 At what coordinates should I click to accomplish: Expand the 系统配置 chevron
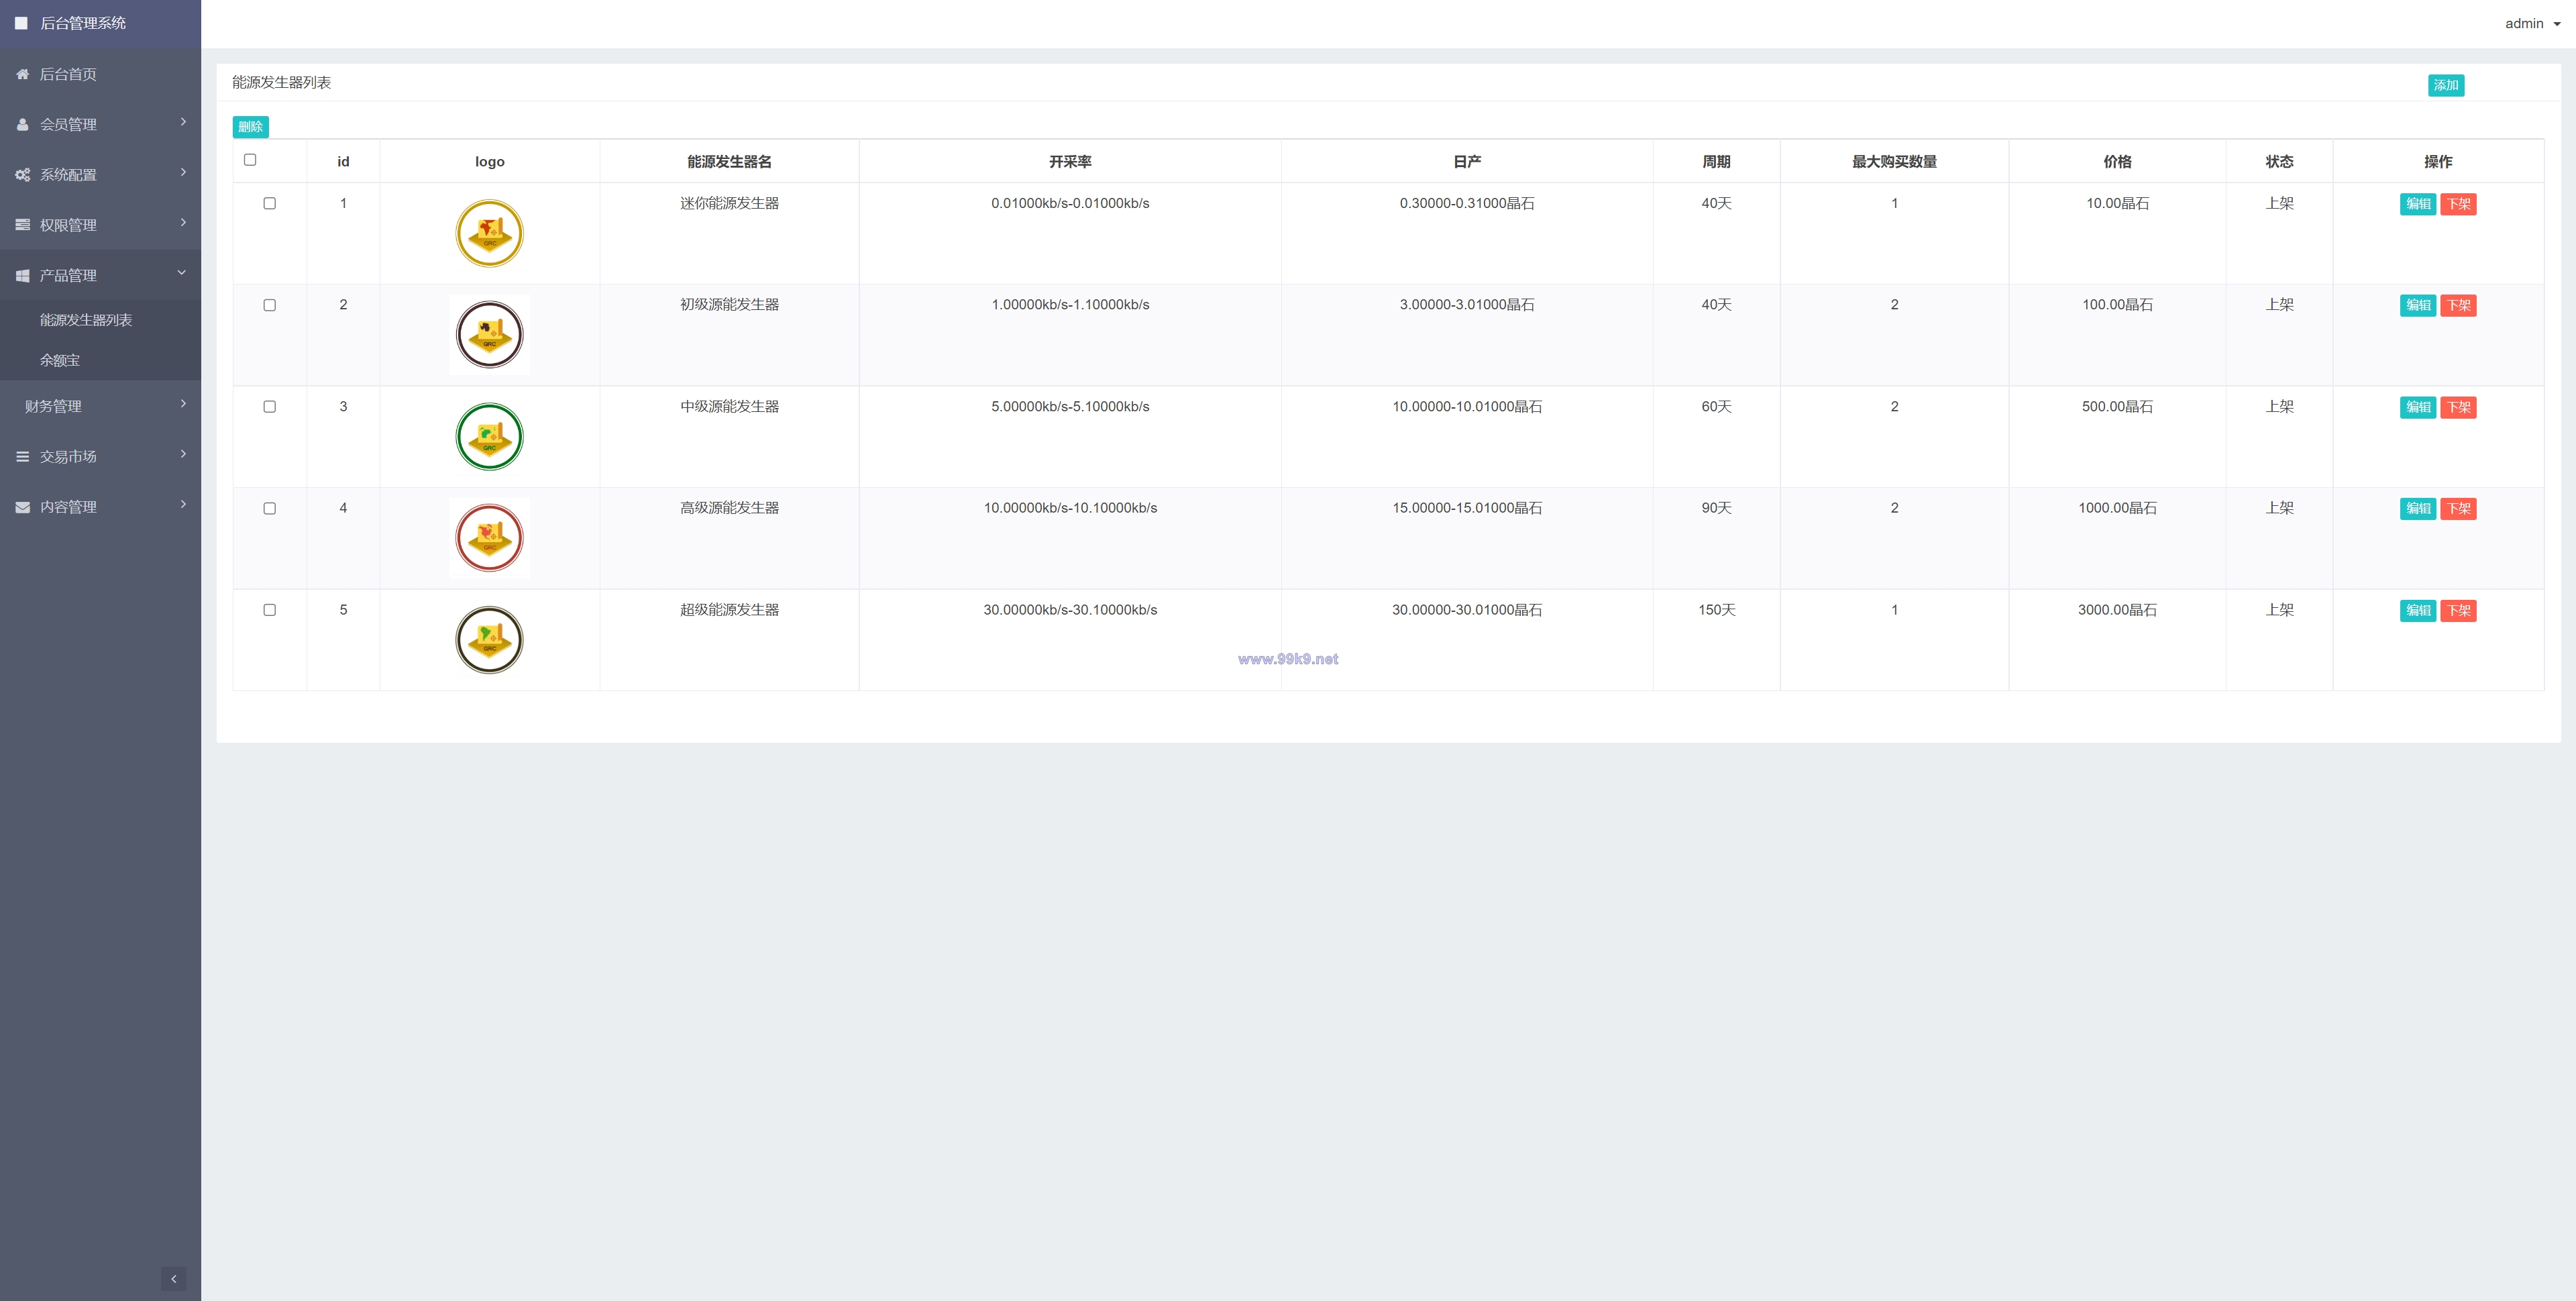click(x=183, y=172)
